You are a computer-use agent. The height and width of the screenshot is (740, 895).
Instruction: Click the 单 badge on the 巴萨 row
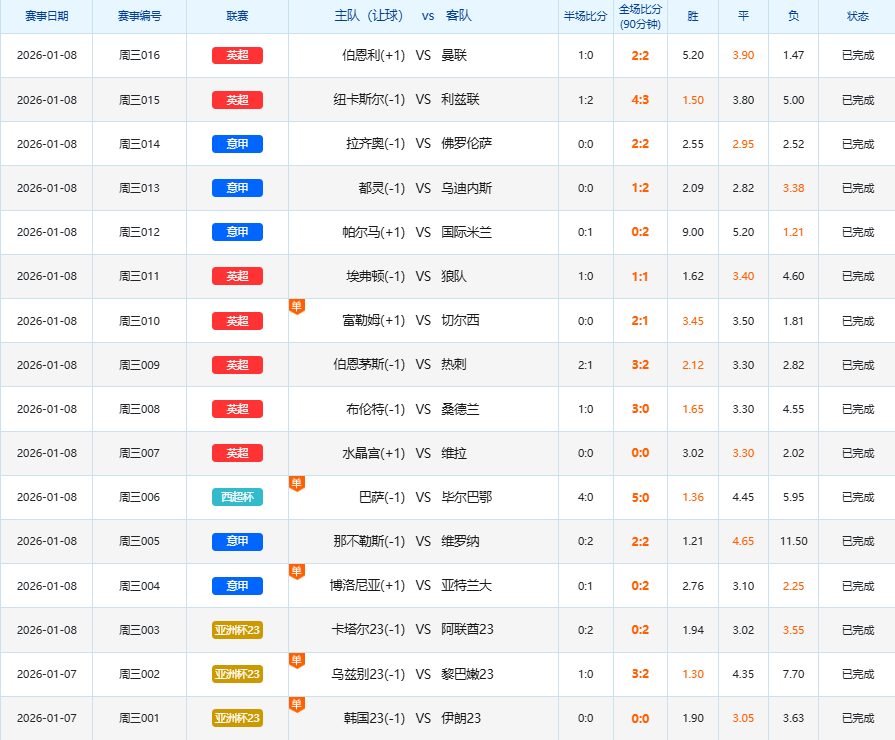296,483
